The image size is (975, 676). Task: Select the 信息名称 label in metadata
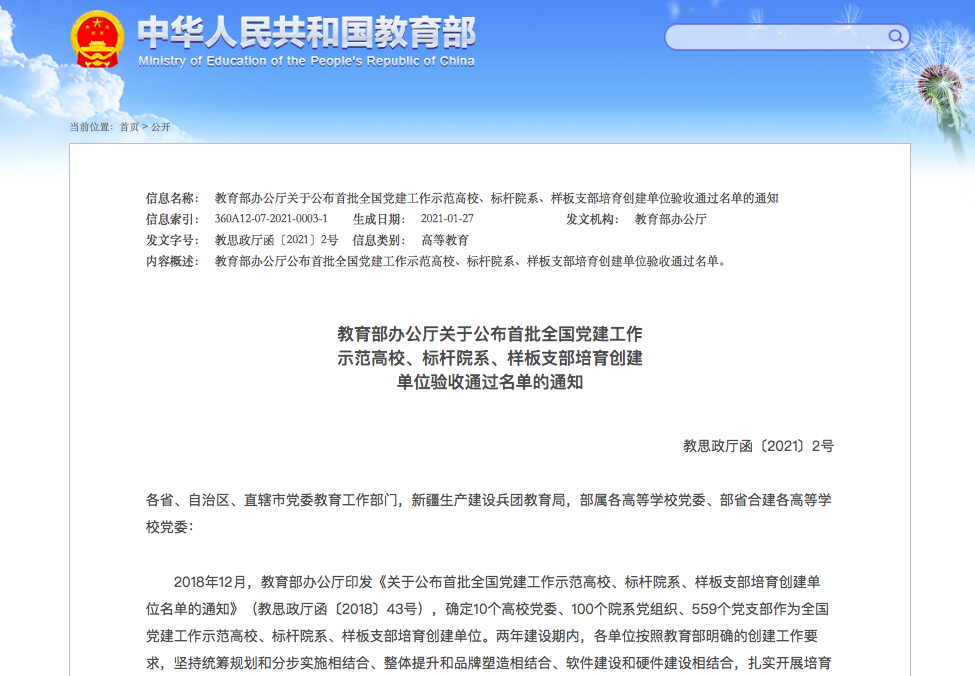[x=172, y=198]
